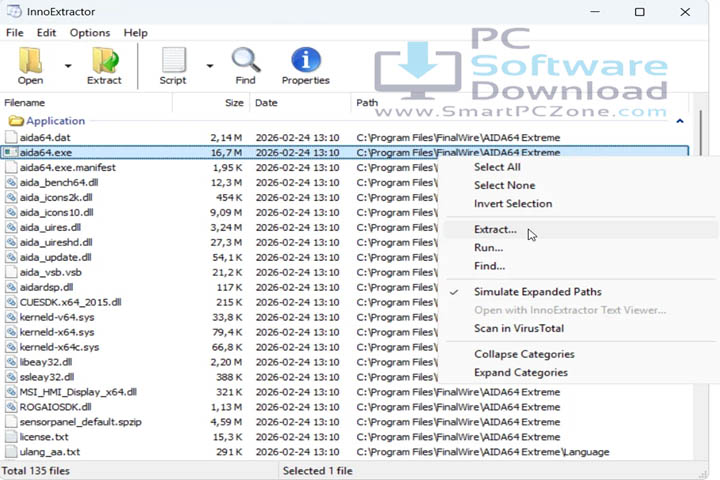This screenshot has width=720, height=480.
Task: Click the CUESDK.x64_2015.dll file icon
Action: pos(11,302)
